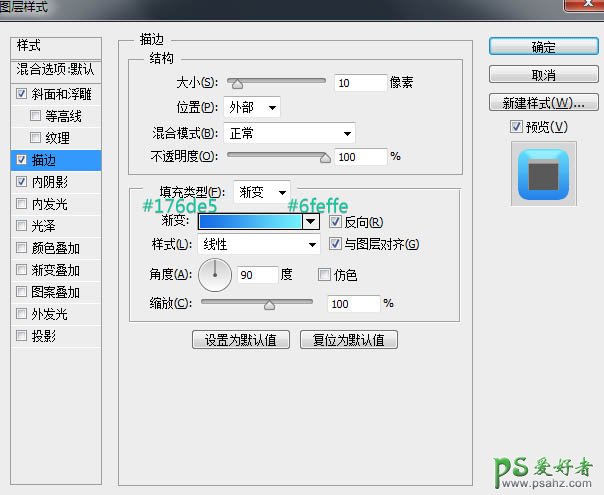
Task: Enable the 投影 drop shadow checkbox
Action: pyautogui.click(x=22, y=336)
